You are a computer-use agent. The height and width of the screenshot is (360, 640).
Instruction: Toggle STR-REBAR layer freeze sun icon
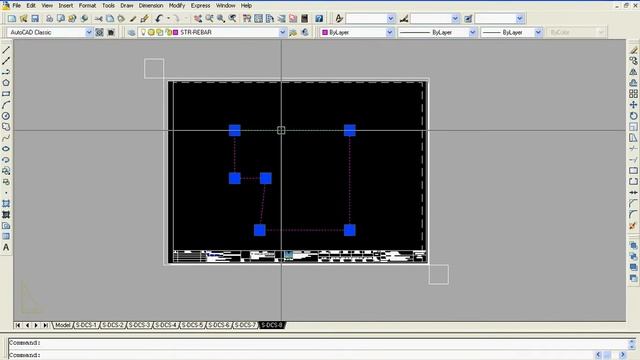pyautogui.click(x=151, y=32)
